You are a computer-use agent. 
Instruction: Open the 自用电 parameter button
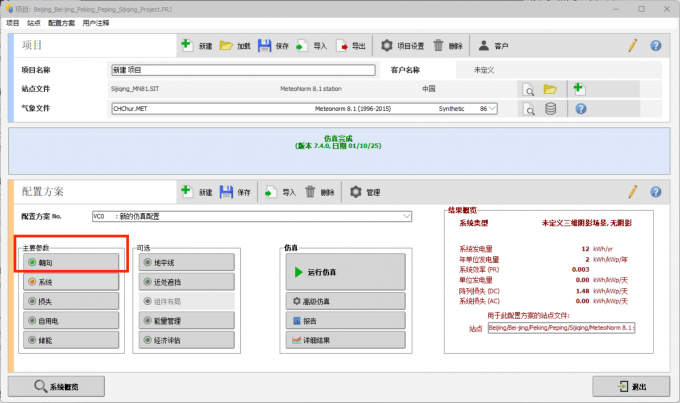(x=71, y=321)
